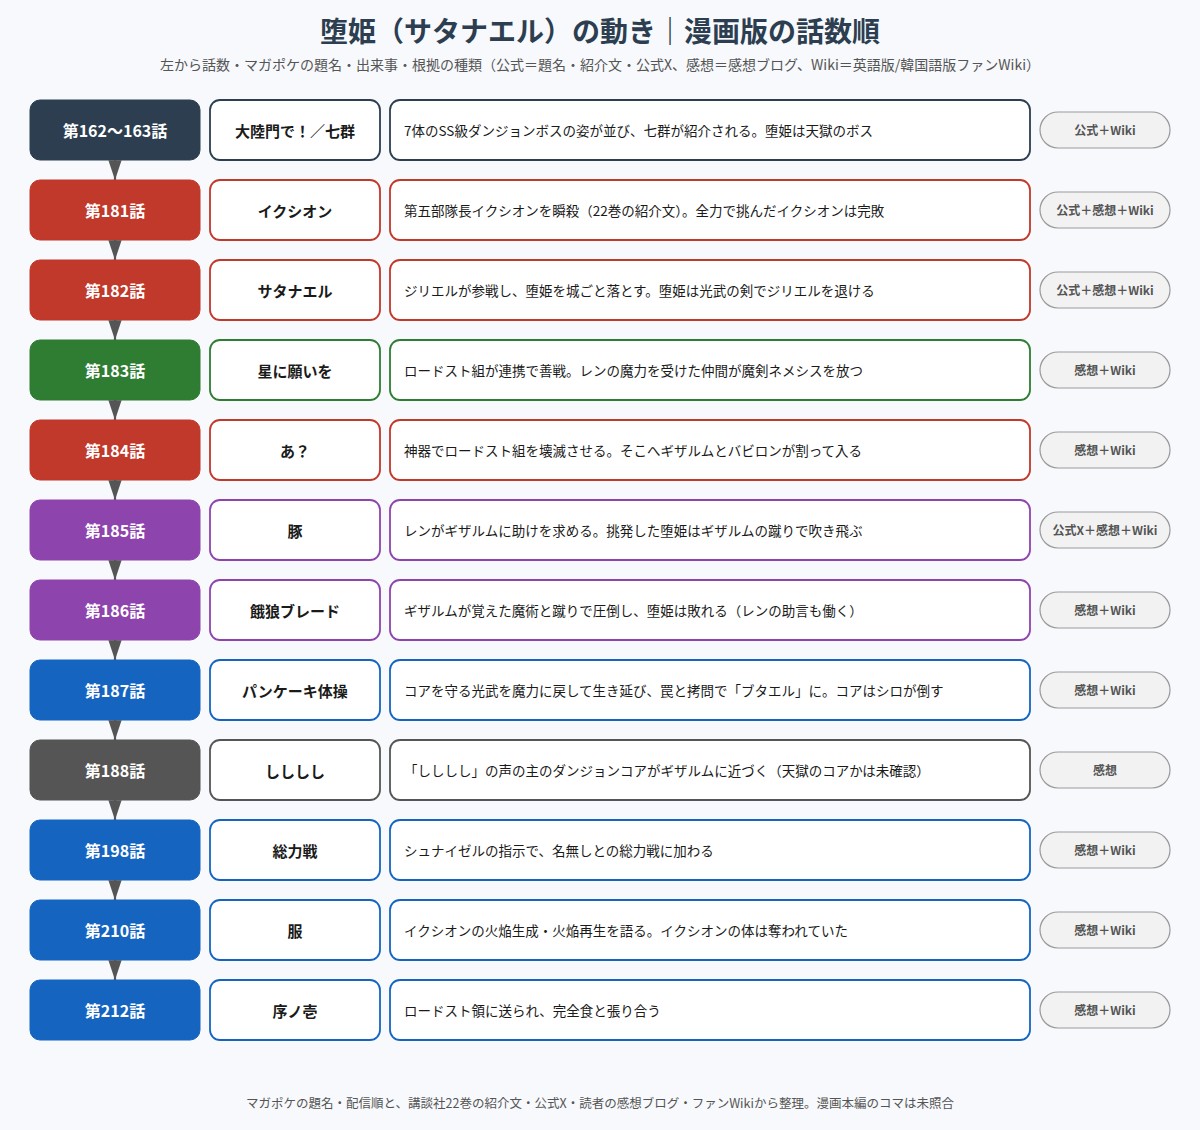This screenshot has height=1130, width=1200.
Task: Click the heading 堕姫（サタナエル）の動き｜漫画版の話数順
Action: (x=600, y=31)
